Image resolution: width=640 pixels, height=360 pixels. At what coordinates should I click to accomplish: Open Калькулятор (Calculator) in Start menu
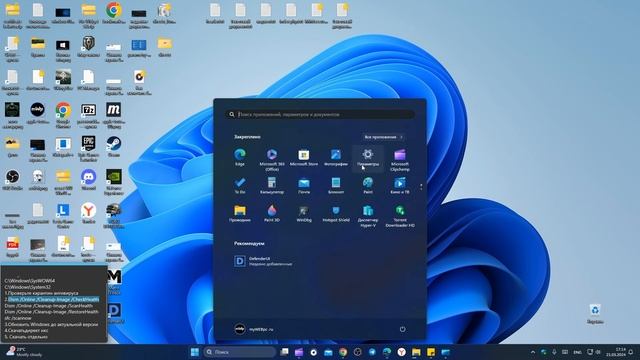pyautogui.click(x=271, y=185)
